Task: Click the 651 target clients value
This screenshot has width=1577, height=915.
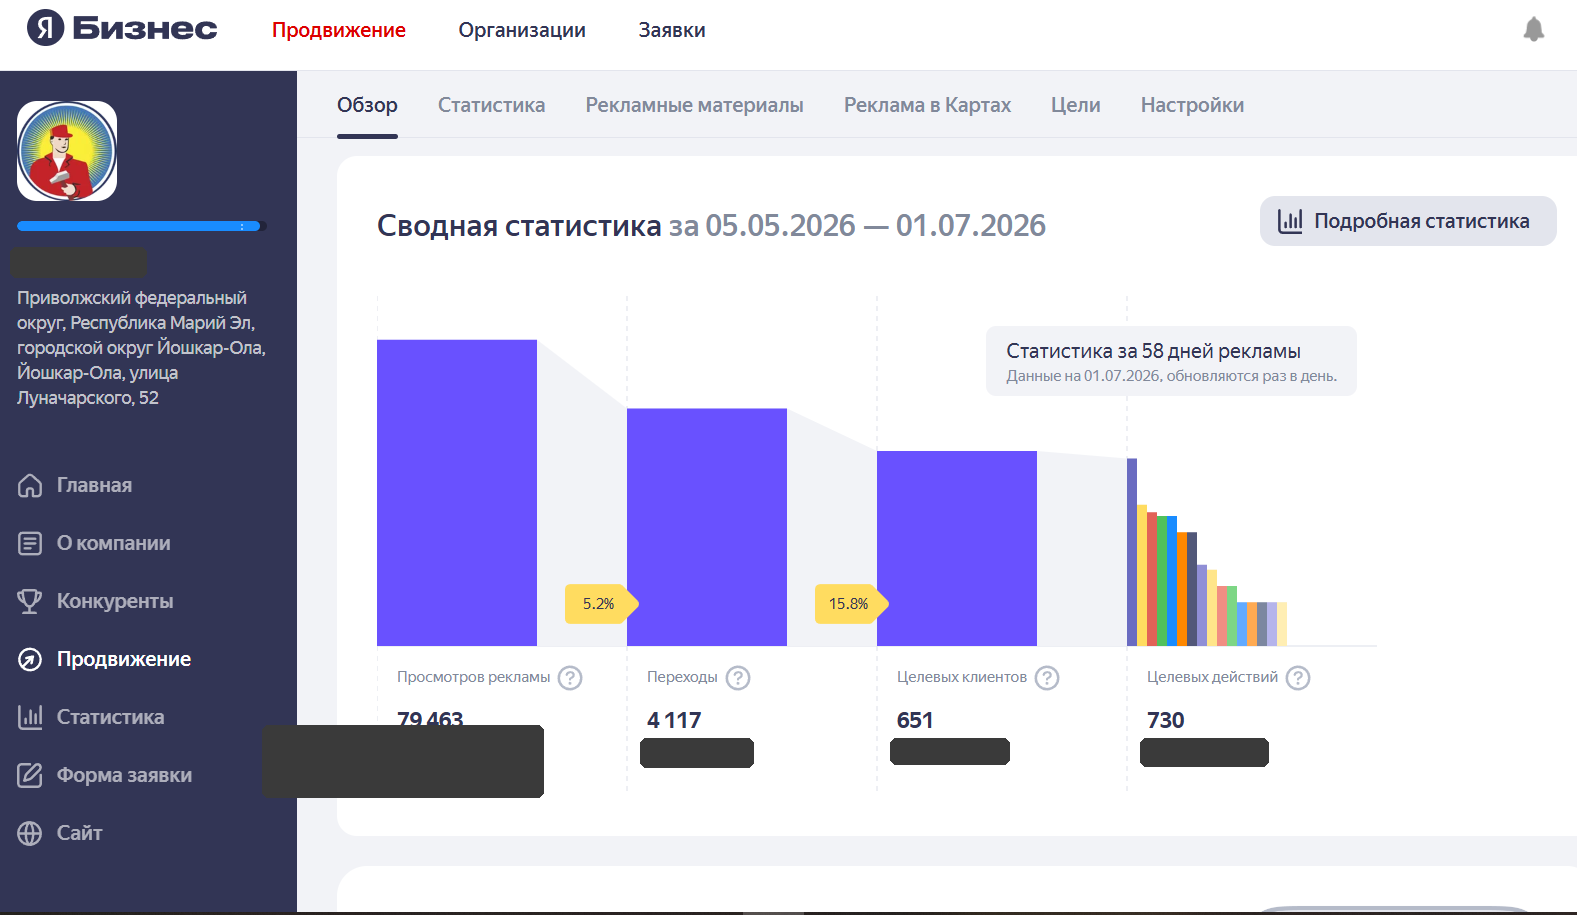Action: click(x=915, y=720)
